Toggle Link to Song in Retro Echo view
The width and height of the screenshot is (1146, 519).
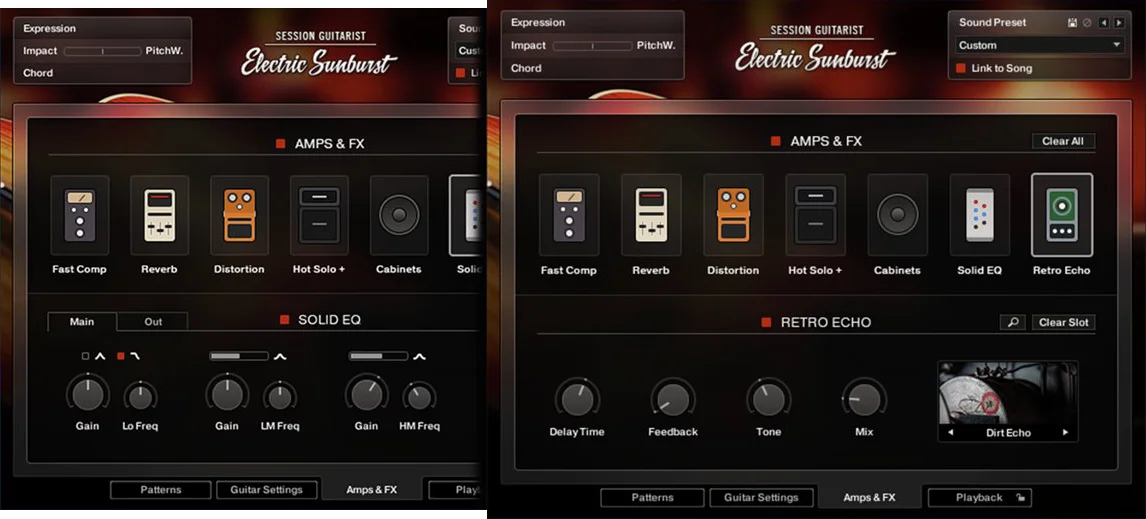click(962, 69)
